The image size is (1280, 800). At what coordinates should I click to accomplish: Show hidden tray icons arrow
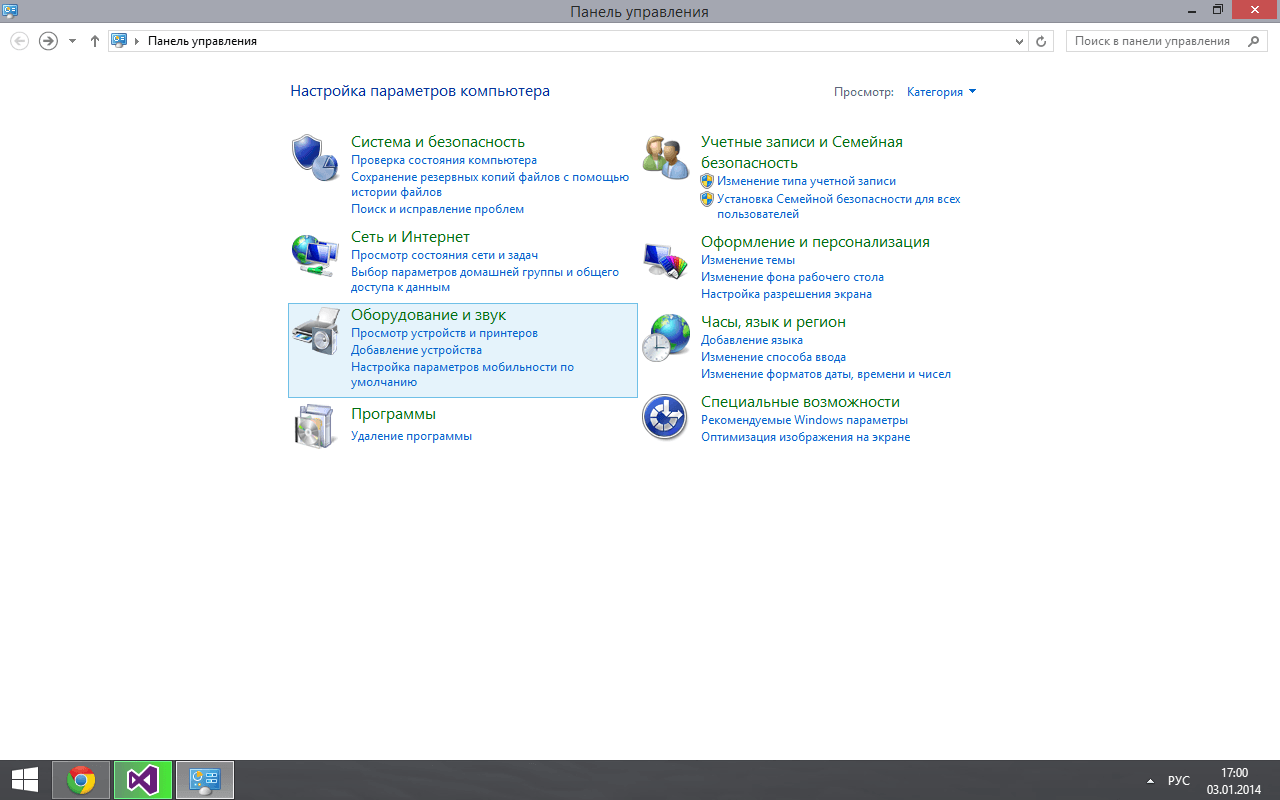click(1149, 780)
